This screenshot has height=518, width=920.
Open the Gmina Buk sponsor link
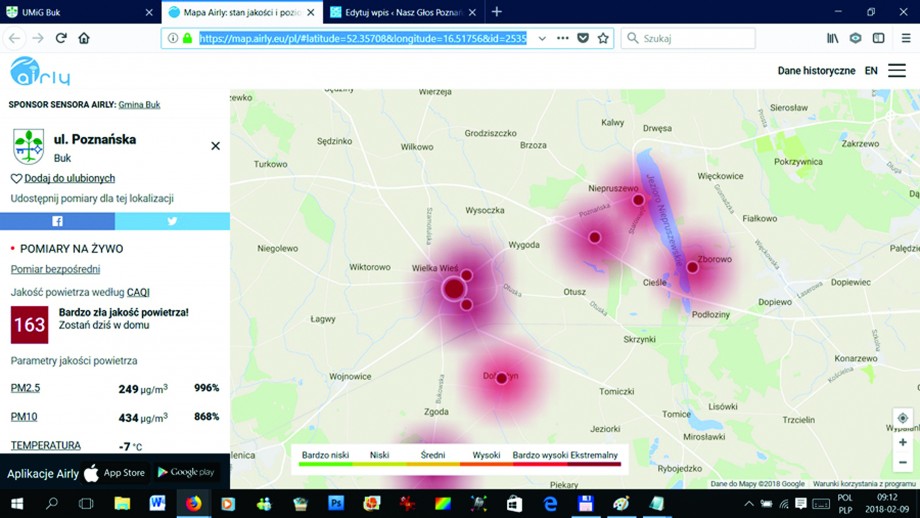click(x=139, y=104)
